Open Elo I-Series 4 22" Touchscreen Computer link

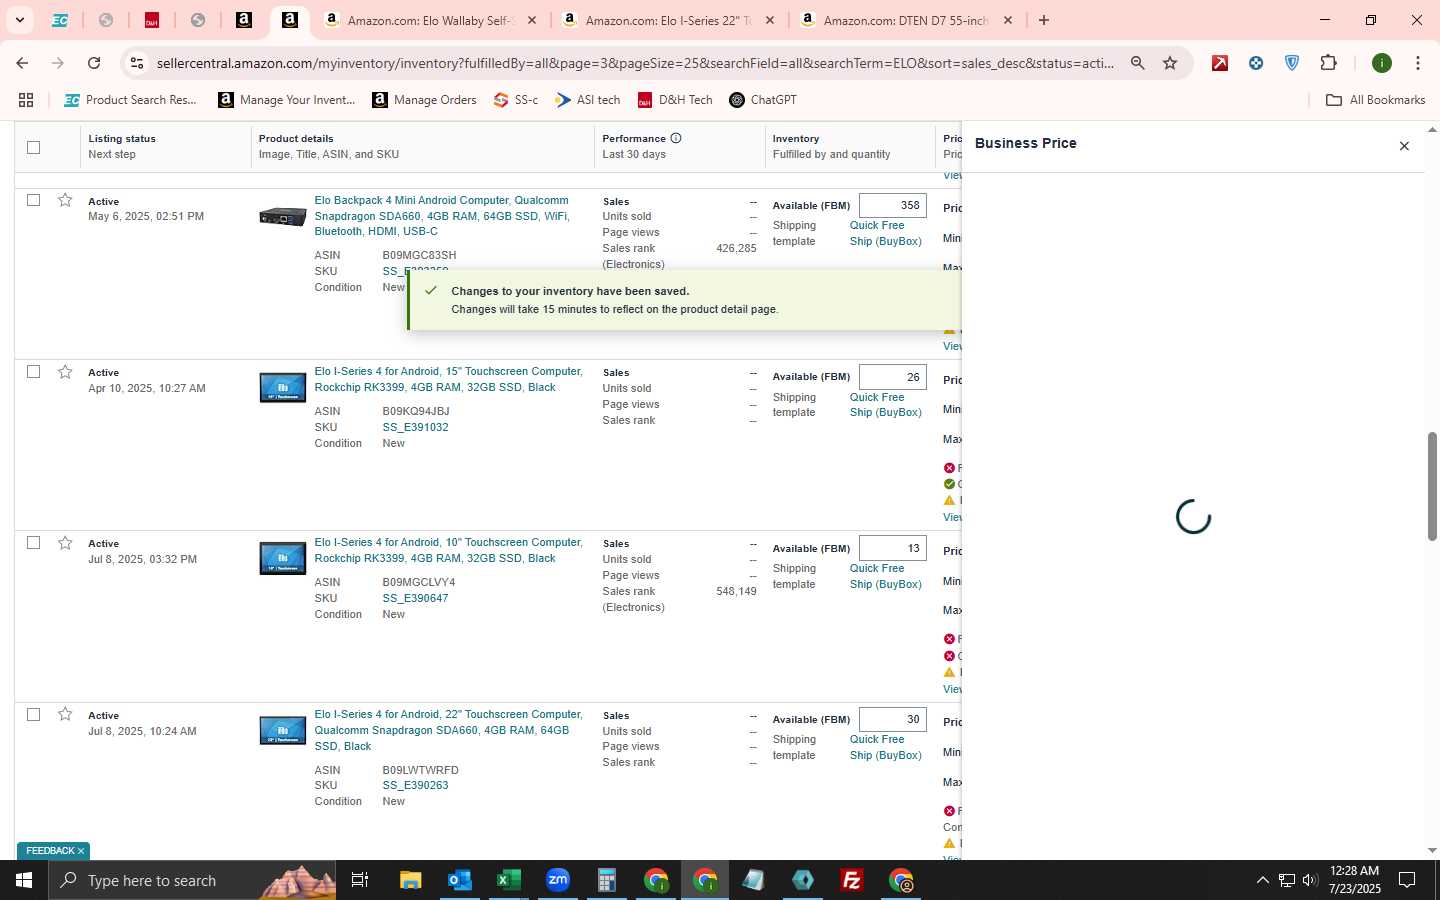tap(448, 730)
